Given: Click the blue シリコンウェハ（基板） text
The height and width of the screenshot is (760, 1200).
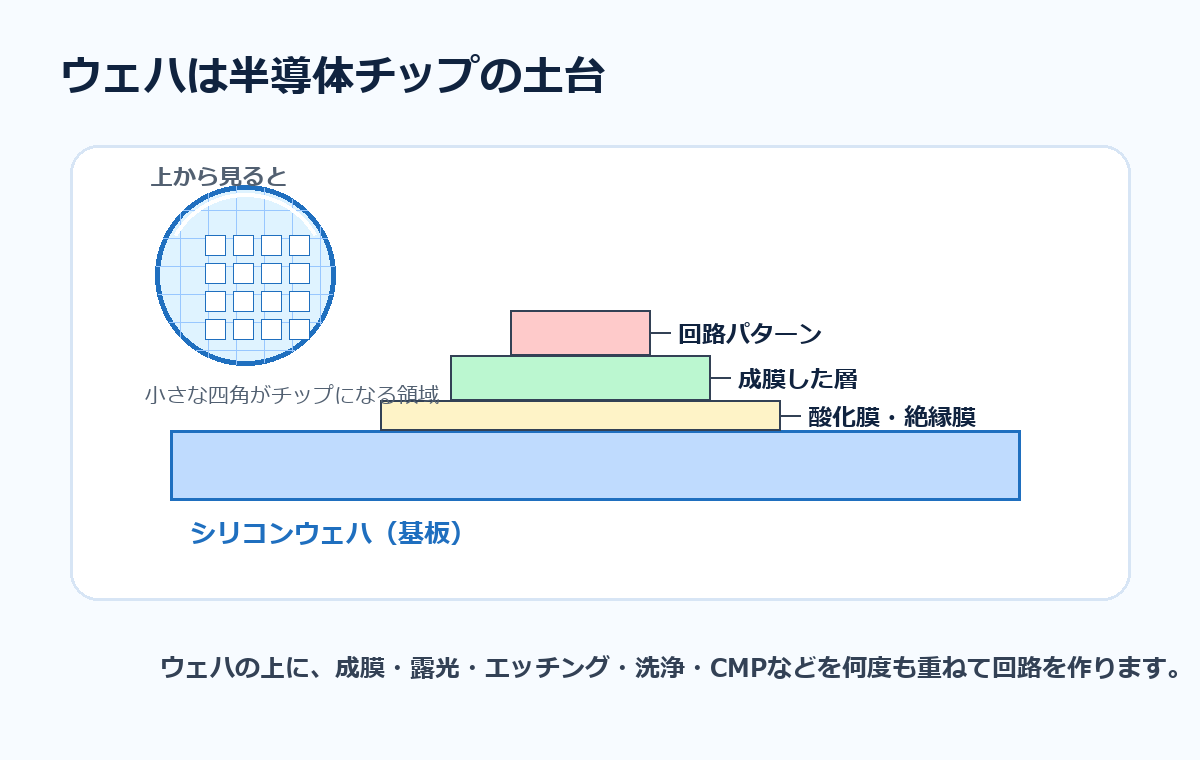Looking at the screenshot, I should [328, 533].
